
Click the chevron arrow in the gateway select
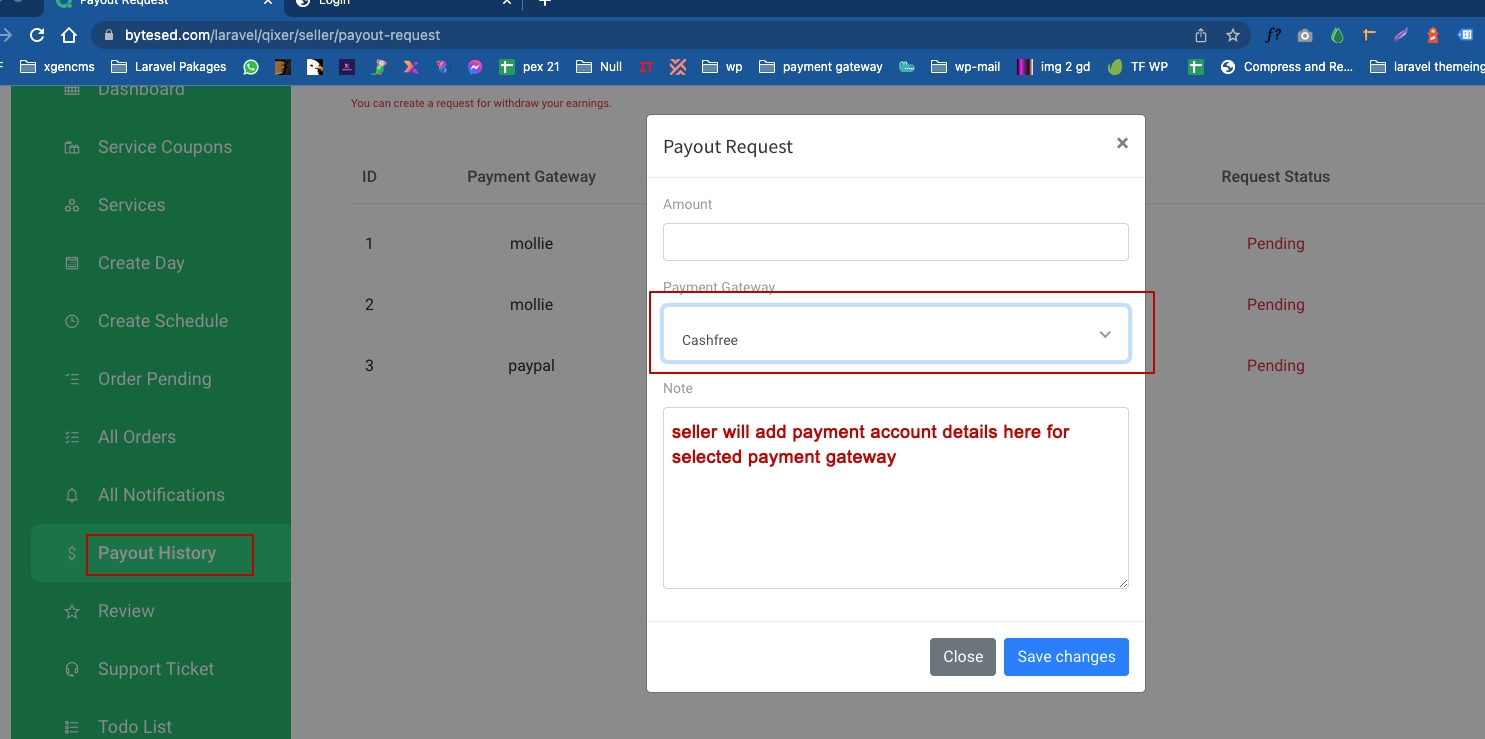pyautogui.click(x=1104, y=335)
